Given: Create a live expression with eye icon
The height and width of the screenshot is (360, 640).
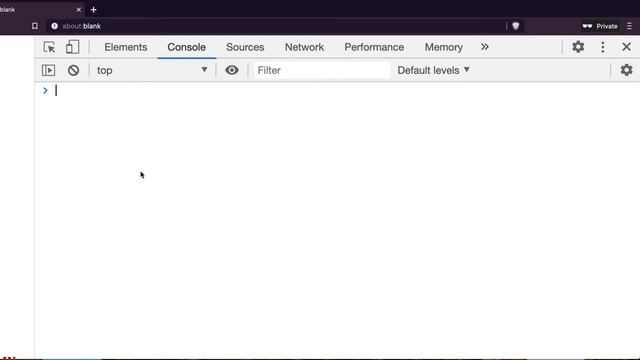Looking at the screenshot, I should (232, 70).
